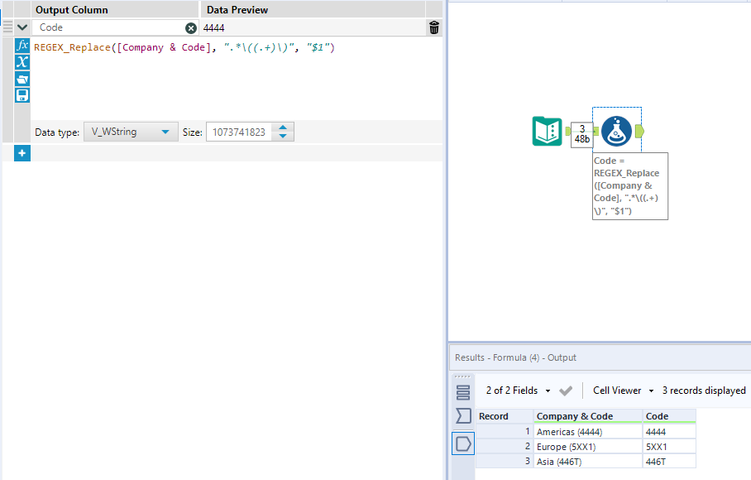Decrease the Size value with down arrow

283,136
